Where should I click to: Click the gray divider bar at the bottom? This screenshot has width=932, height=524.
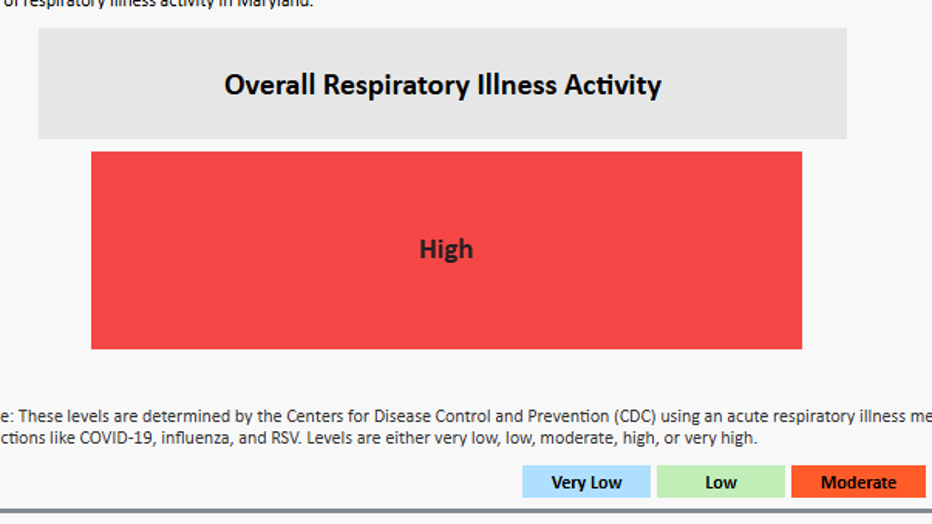[x=466, y=511]
